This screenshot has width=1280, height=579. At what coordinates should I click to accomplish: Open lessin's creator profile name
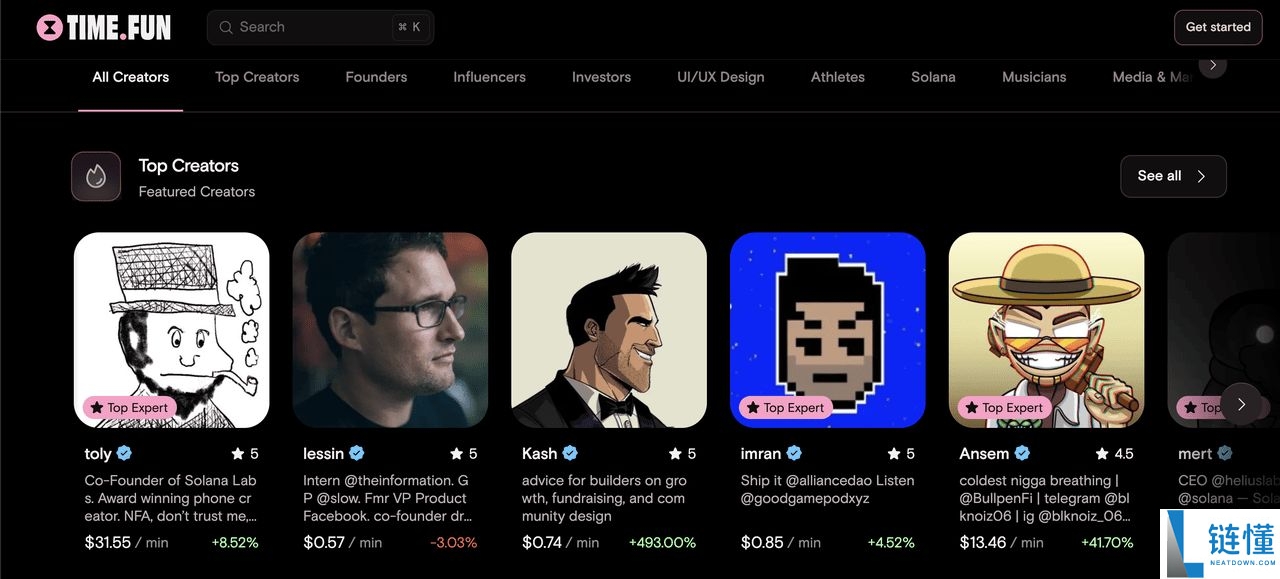[x=323, y=453]
